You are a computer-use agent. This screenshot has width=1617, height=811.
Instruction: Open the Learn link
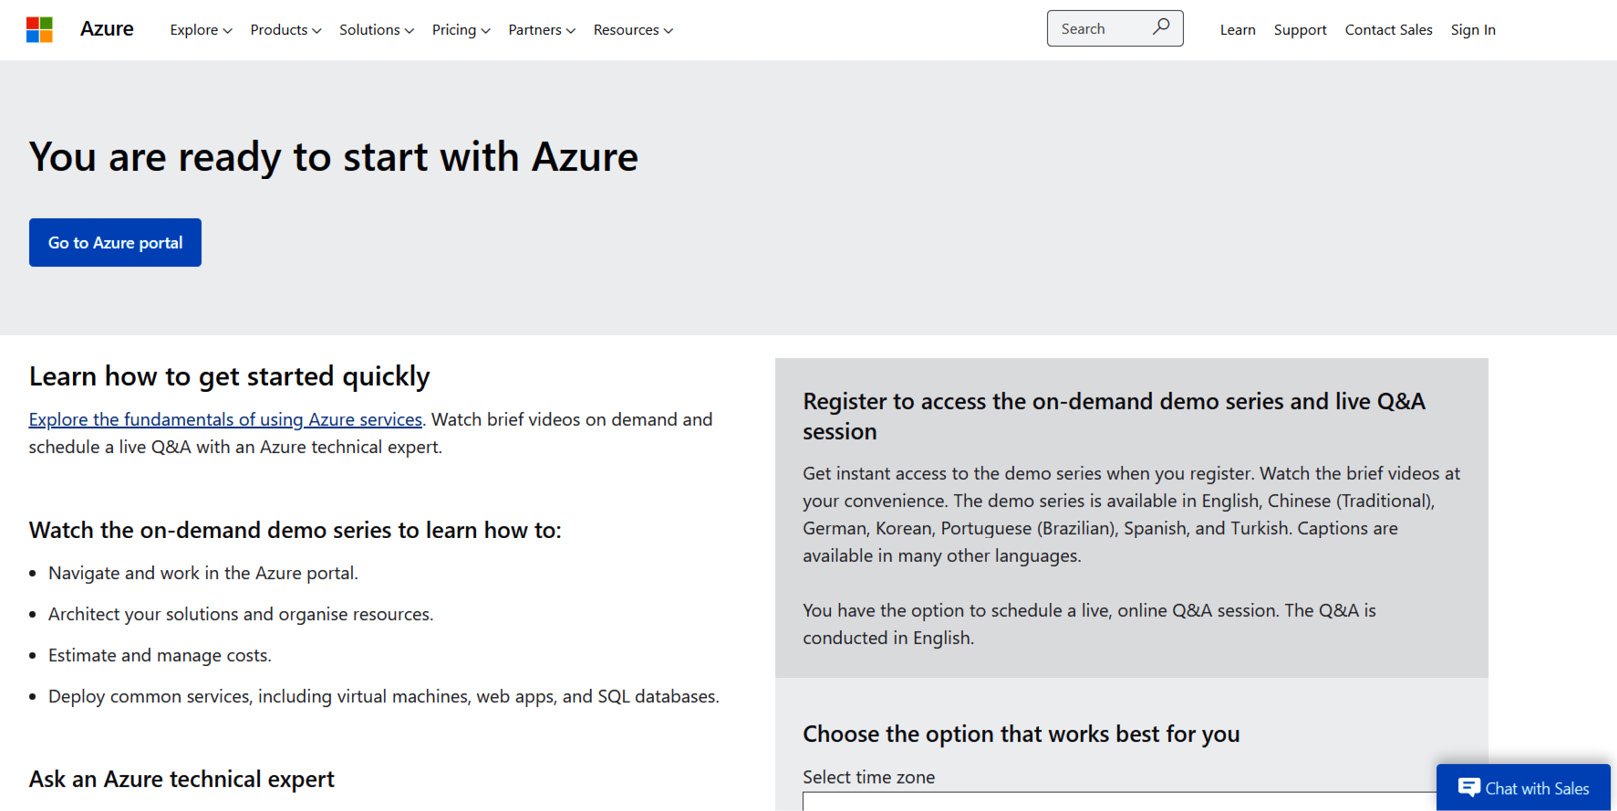pyautogui.click(x=1237, y=30)
